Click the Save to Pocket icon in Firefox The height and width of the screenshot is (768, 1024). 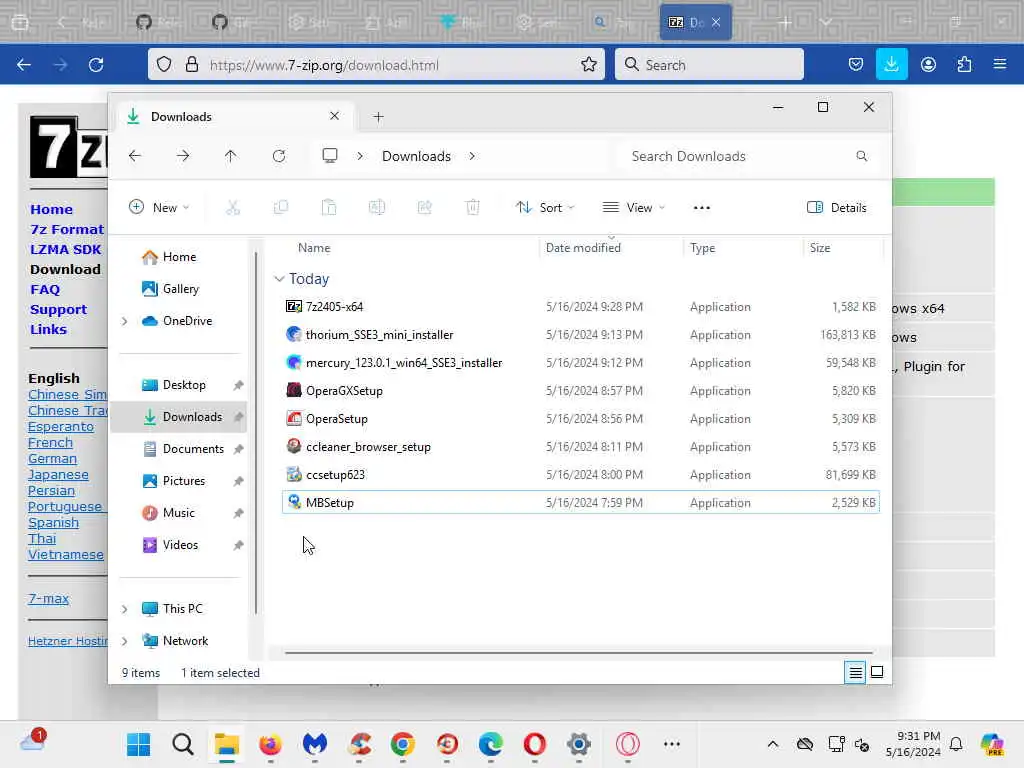pyautogui.click(x=856, y=64)
